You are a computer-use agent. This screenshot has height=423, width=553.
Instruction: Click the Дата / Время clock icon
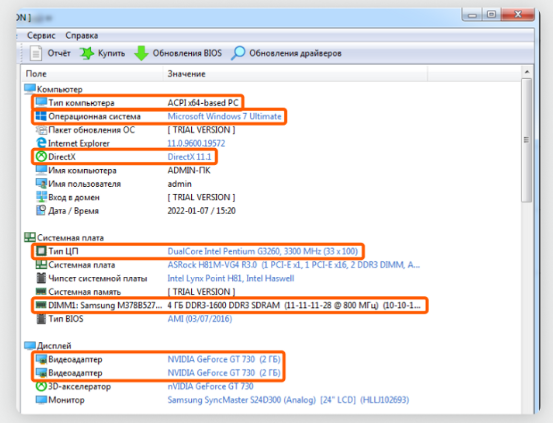[x=41, y=210]
